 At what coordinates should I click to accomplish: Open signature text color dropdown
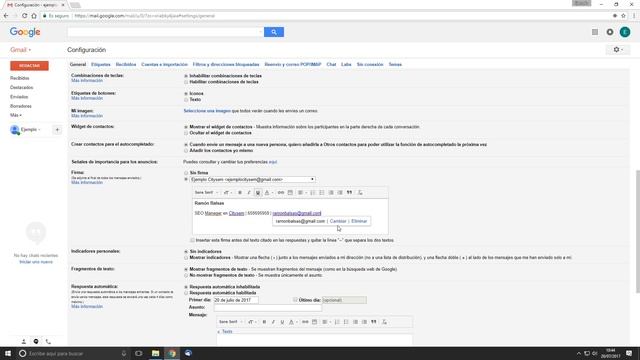click(x=269, y=192)
